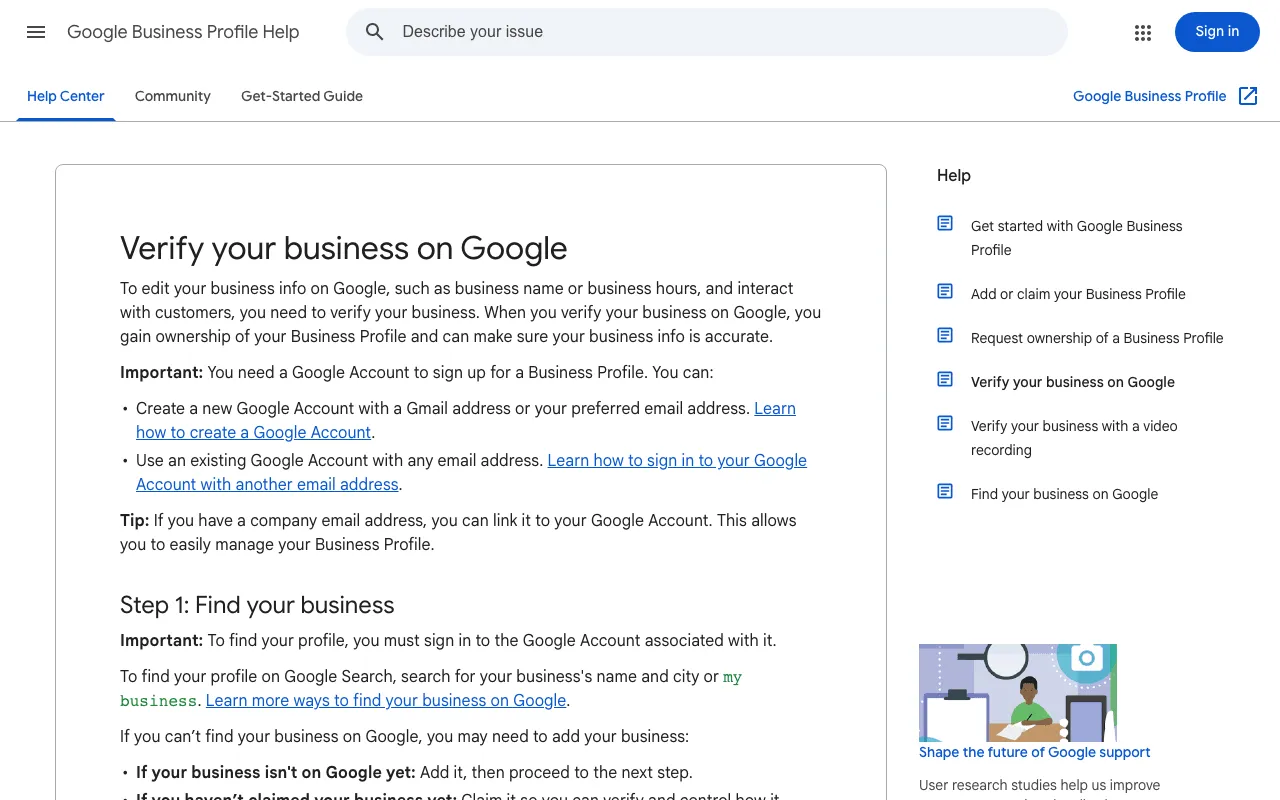The height and width of the screenshot is (800, 1280).
Task: Open Verify your business with a video recording
Action: pyautogui.click(x=1074, y=438)
